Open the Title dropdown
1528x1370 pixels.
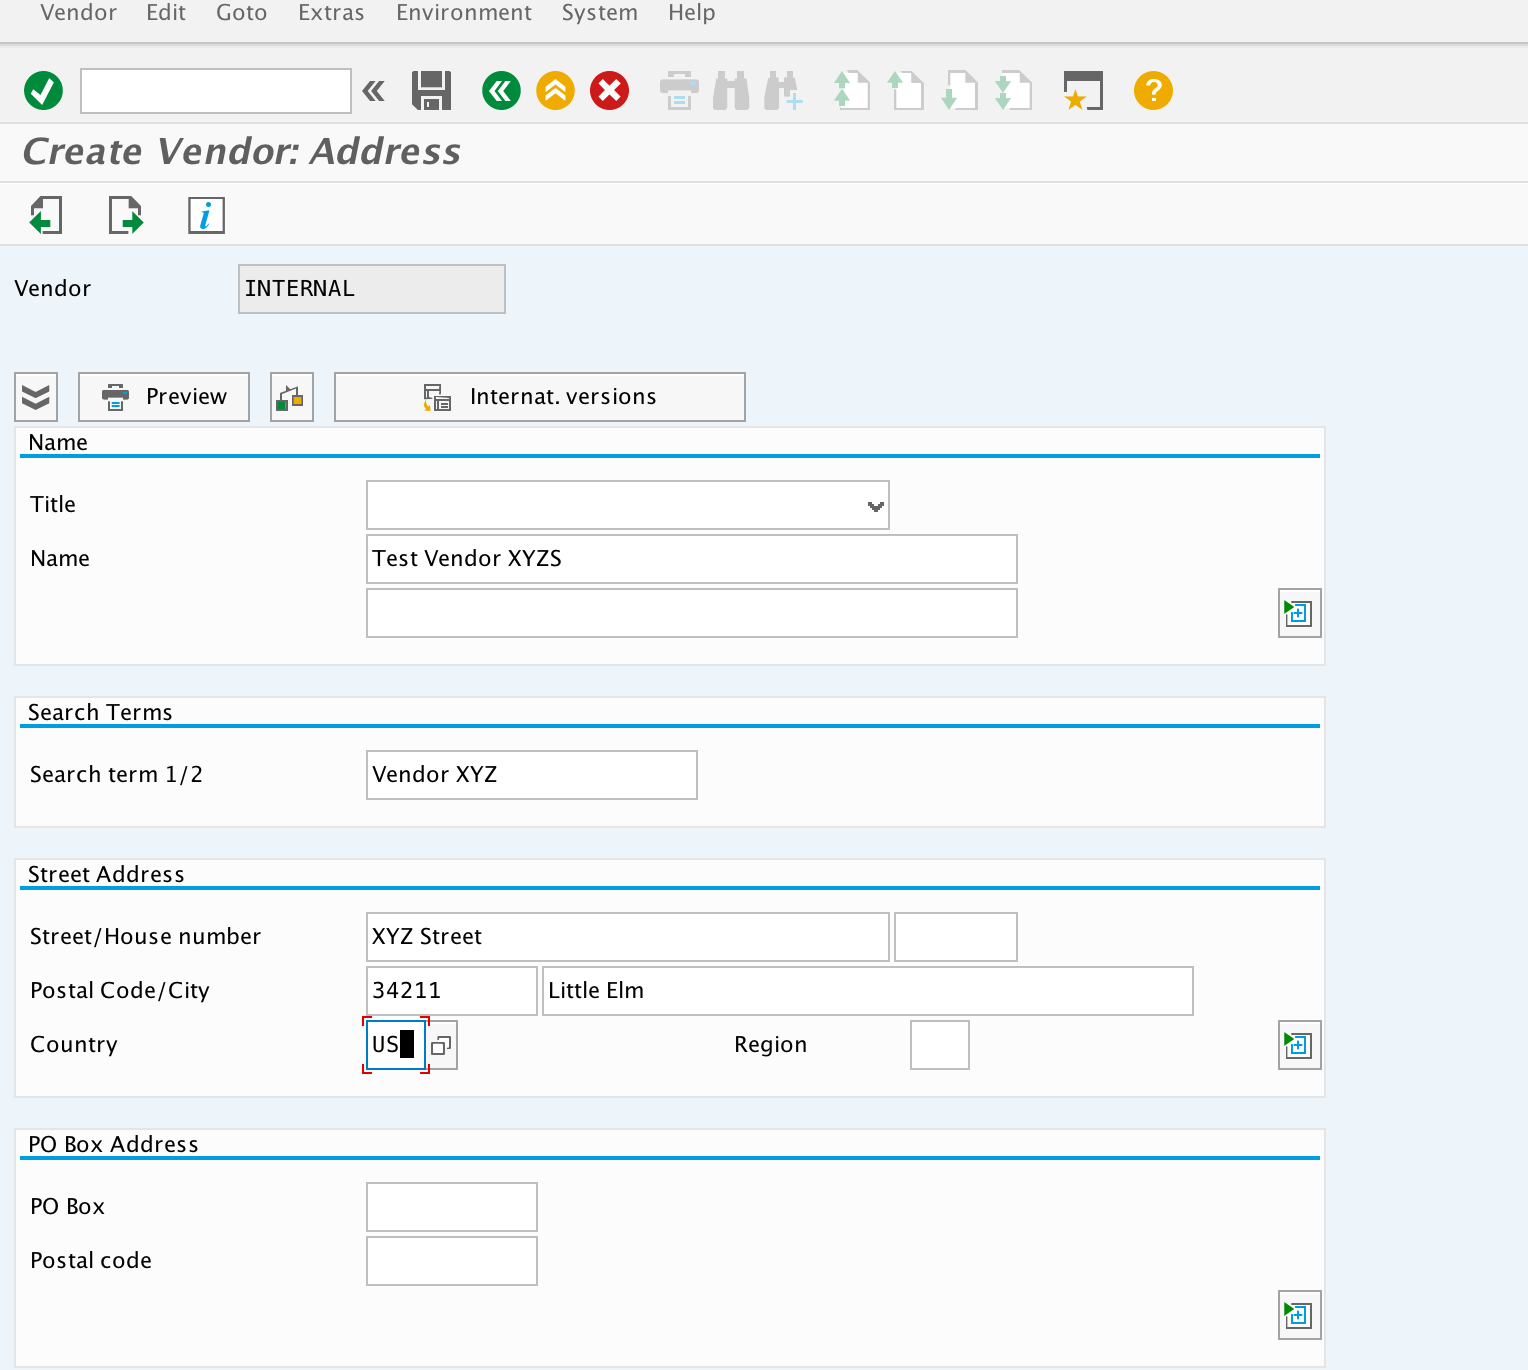[x=875, y=506]
